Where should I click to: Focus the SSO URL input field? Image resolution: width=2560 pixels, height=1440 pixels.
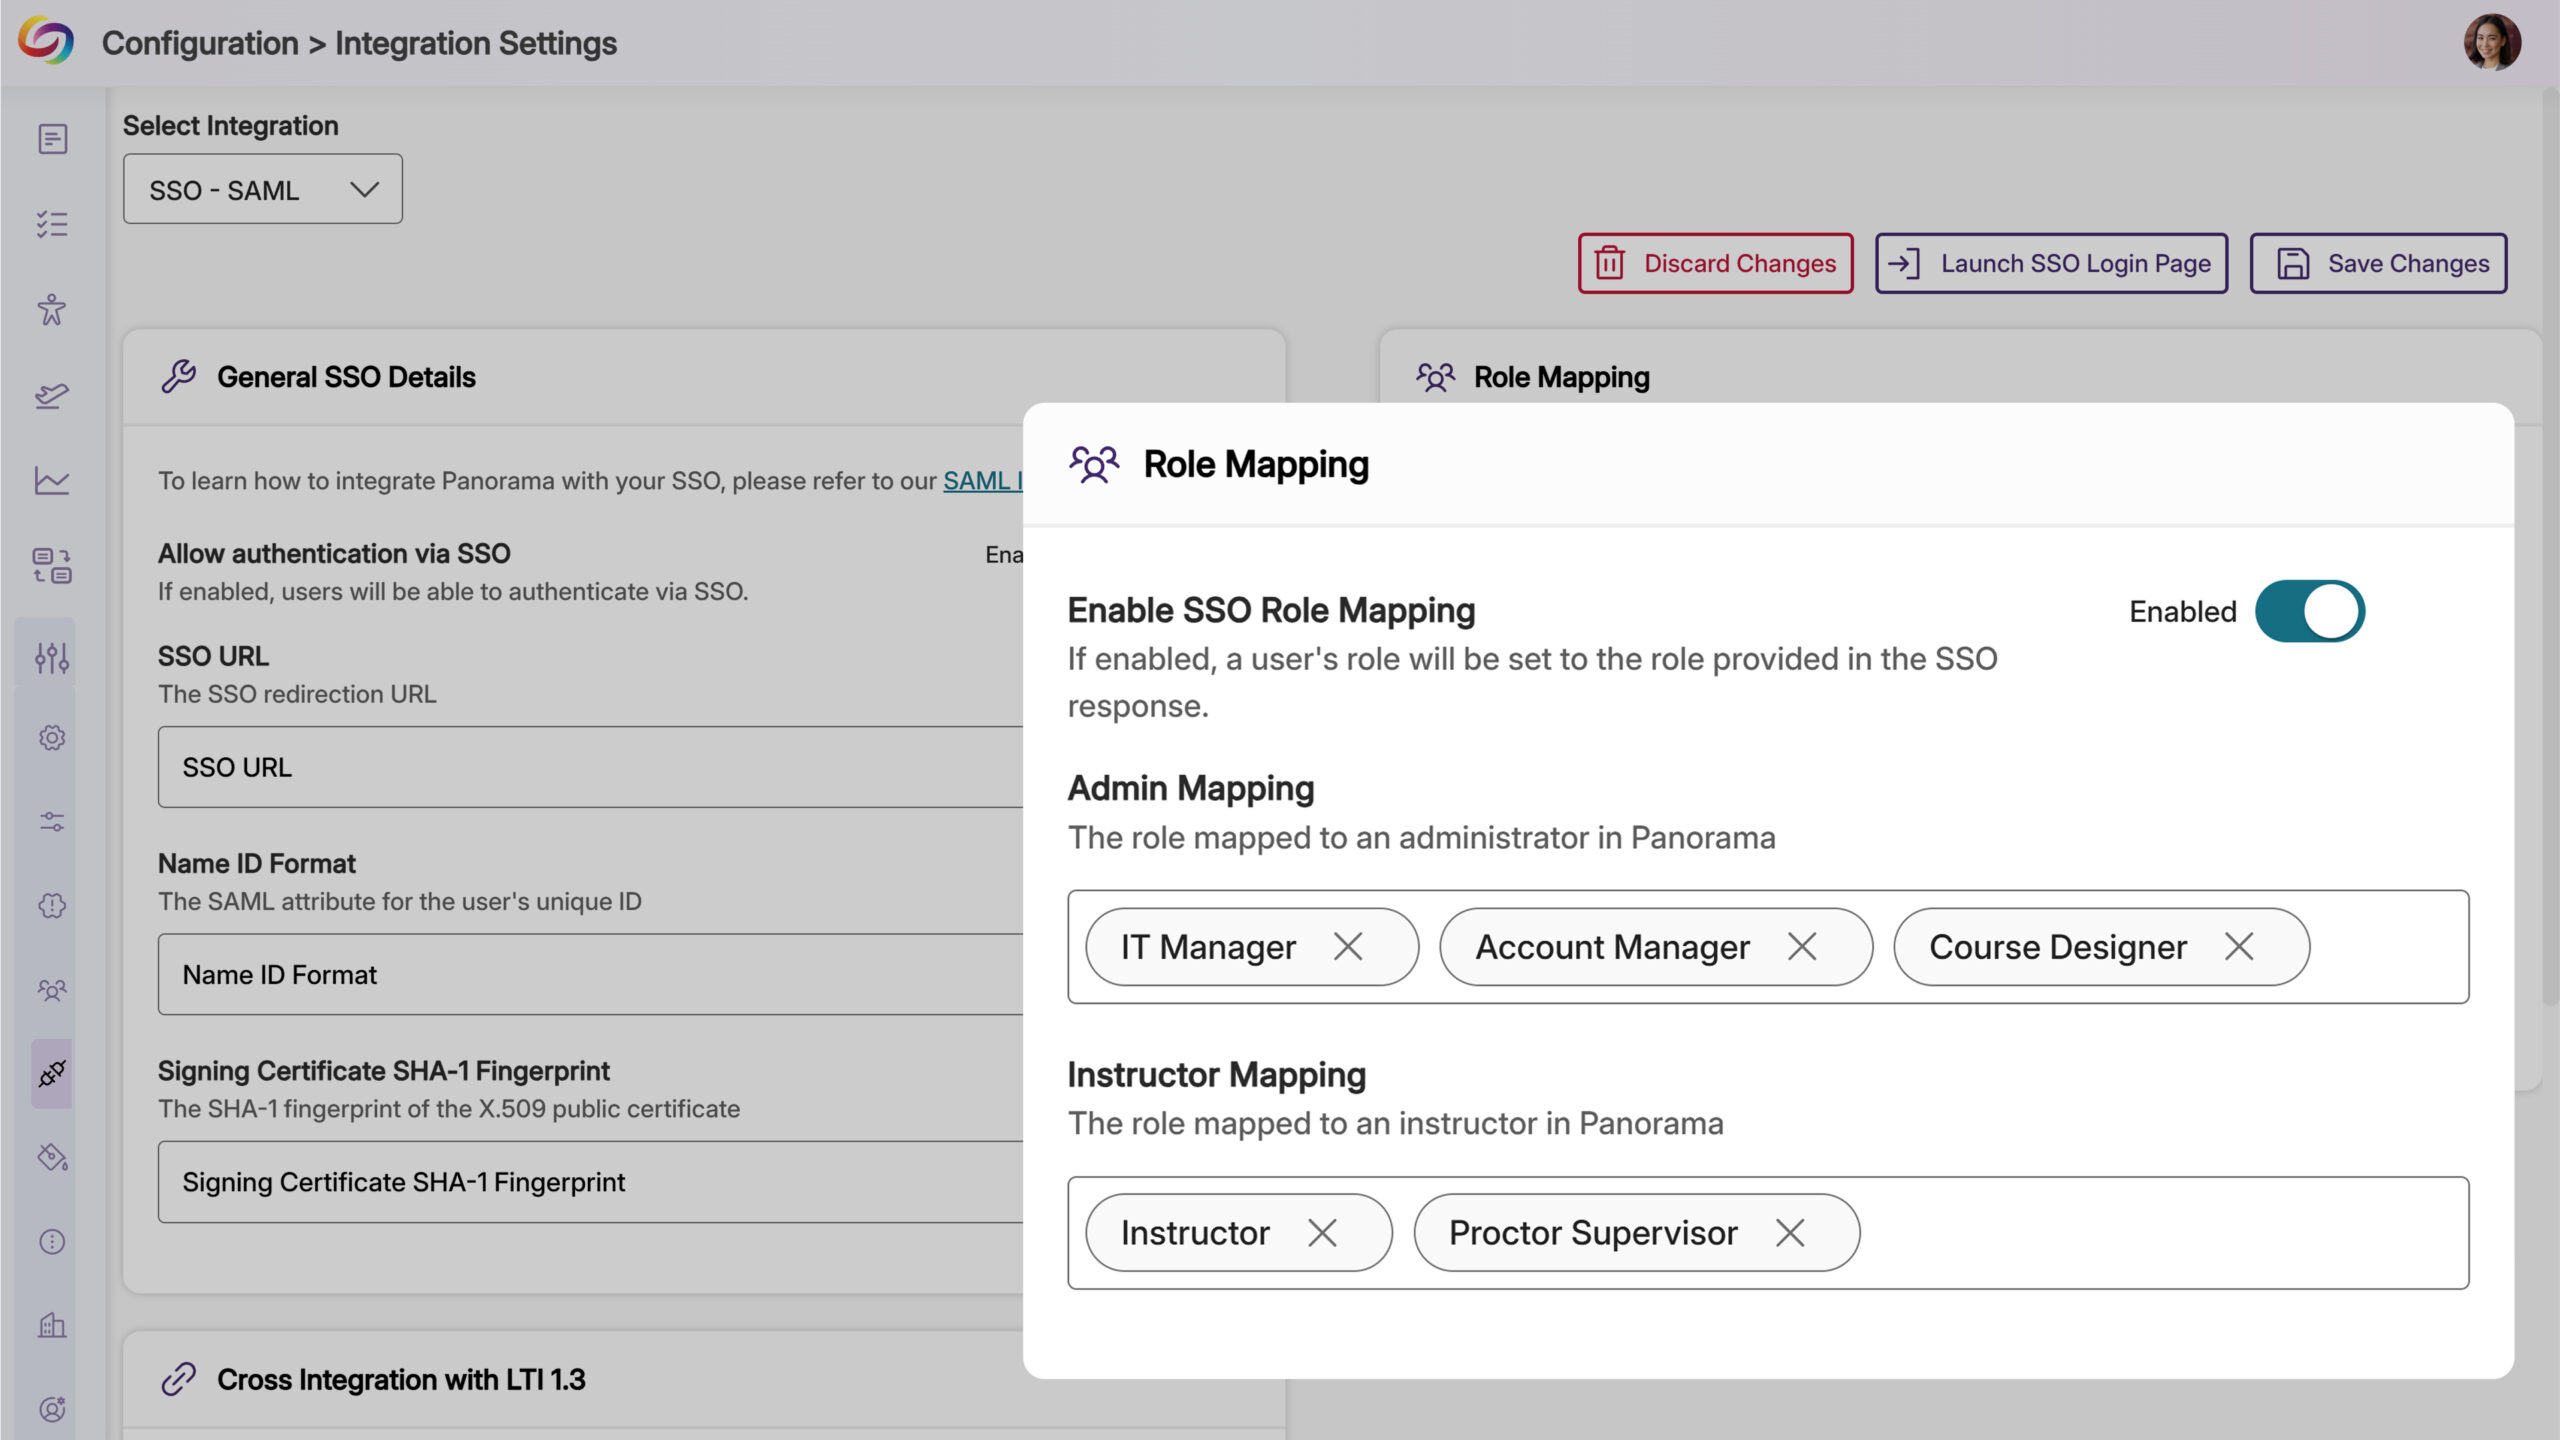coord(590,767)
